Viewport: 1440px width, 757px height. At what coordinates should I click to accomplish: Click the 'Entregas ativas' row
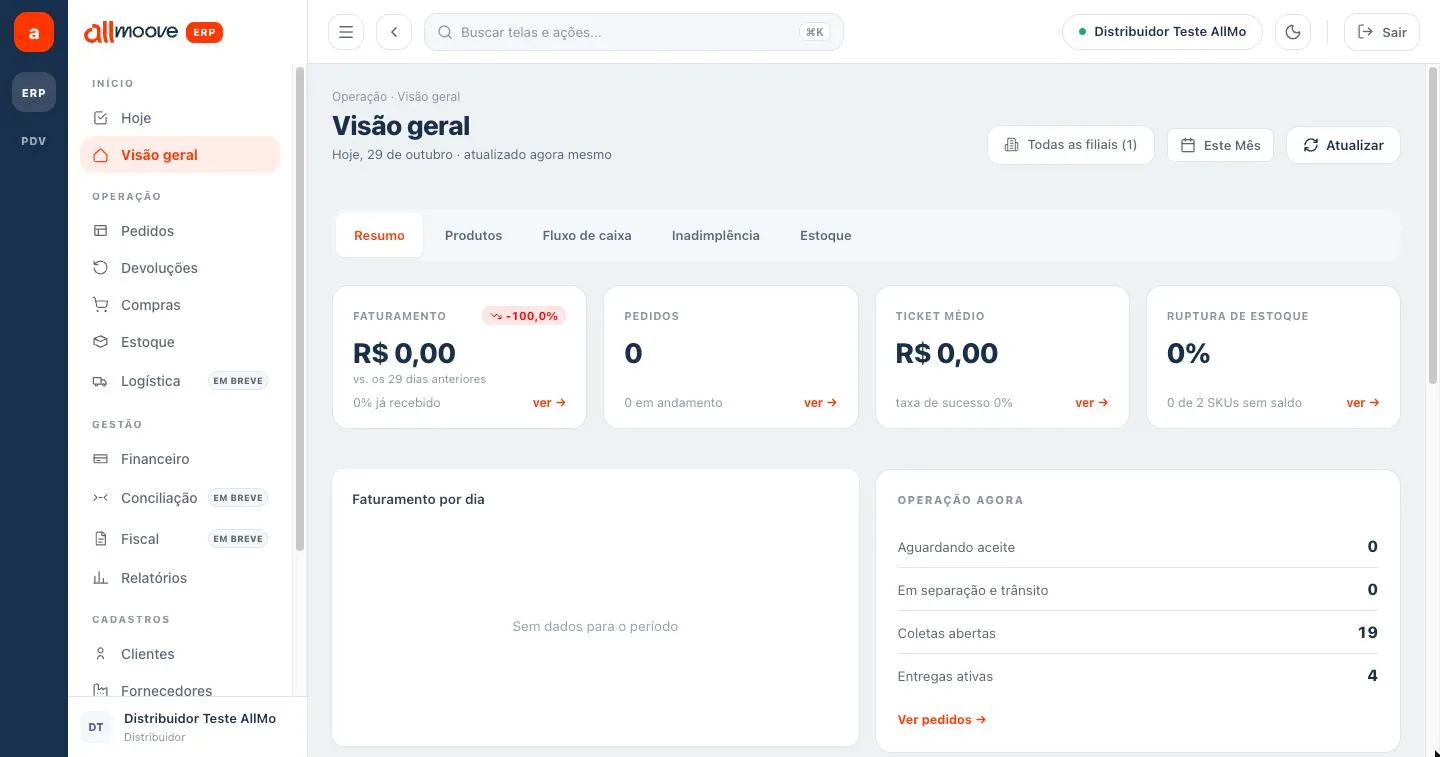tap(1137, 676)
